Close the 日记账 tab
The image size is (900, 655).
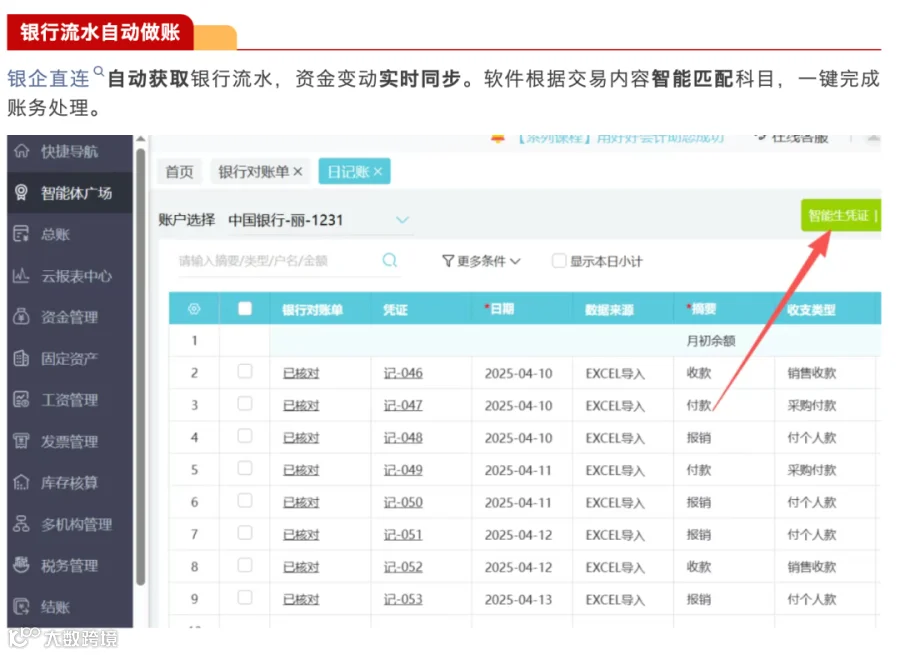pyautogui.click(x=378, y=172)
